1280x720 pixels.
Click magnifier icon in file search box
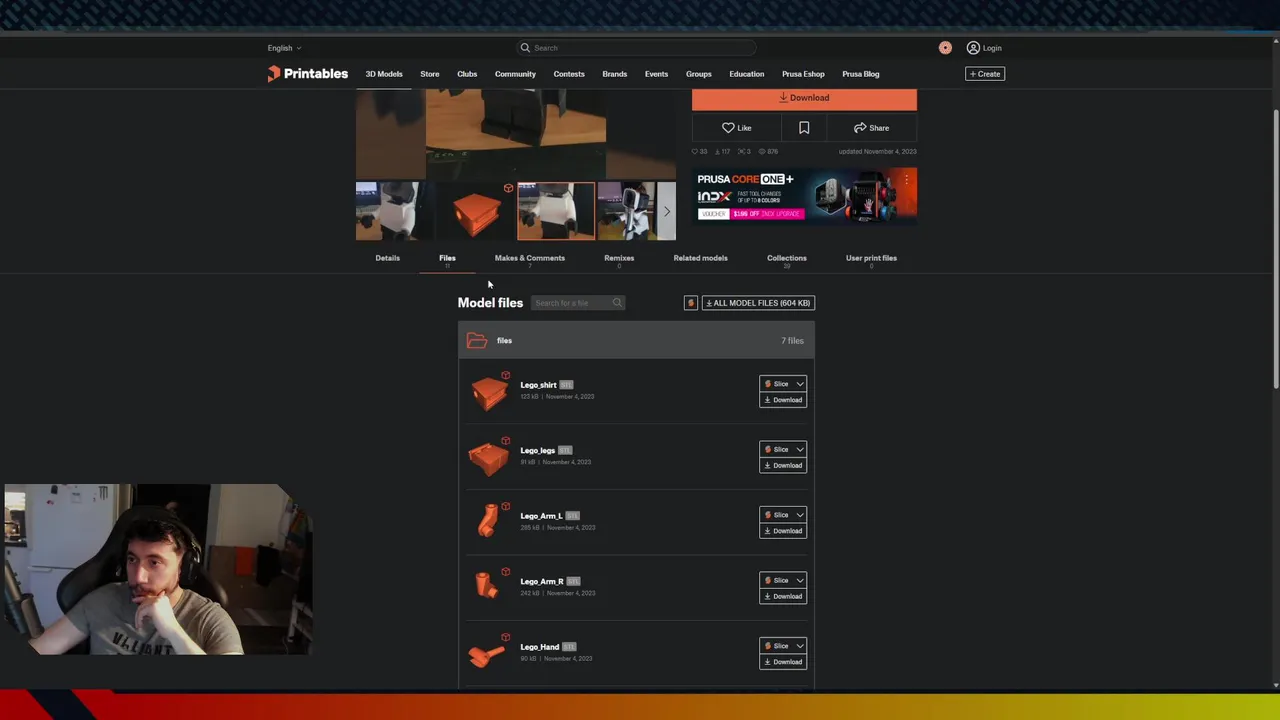tap(617, 303)
